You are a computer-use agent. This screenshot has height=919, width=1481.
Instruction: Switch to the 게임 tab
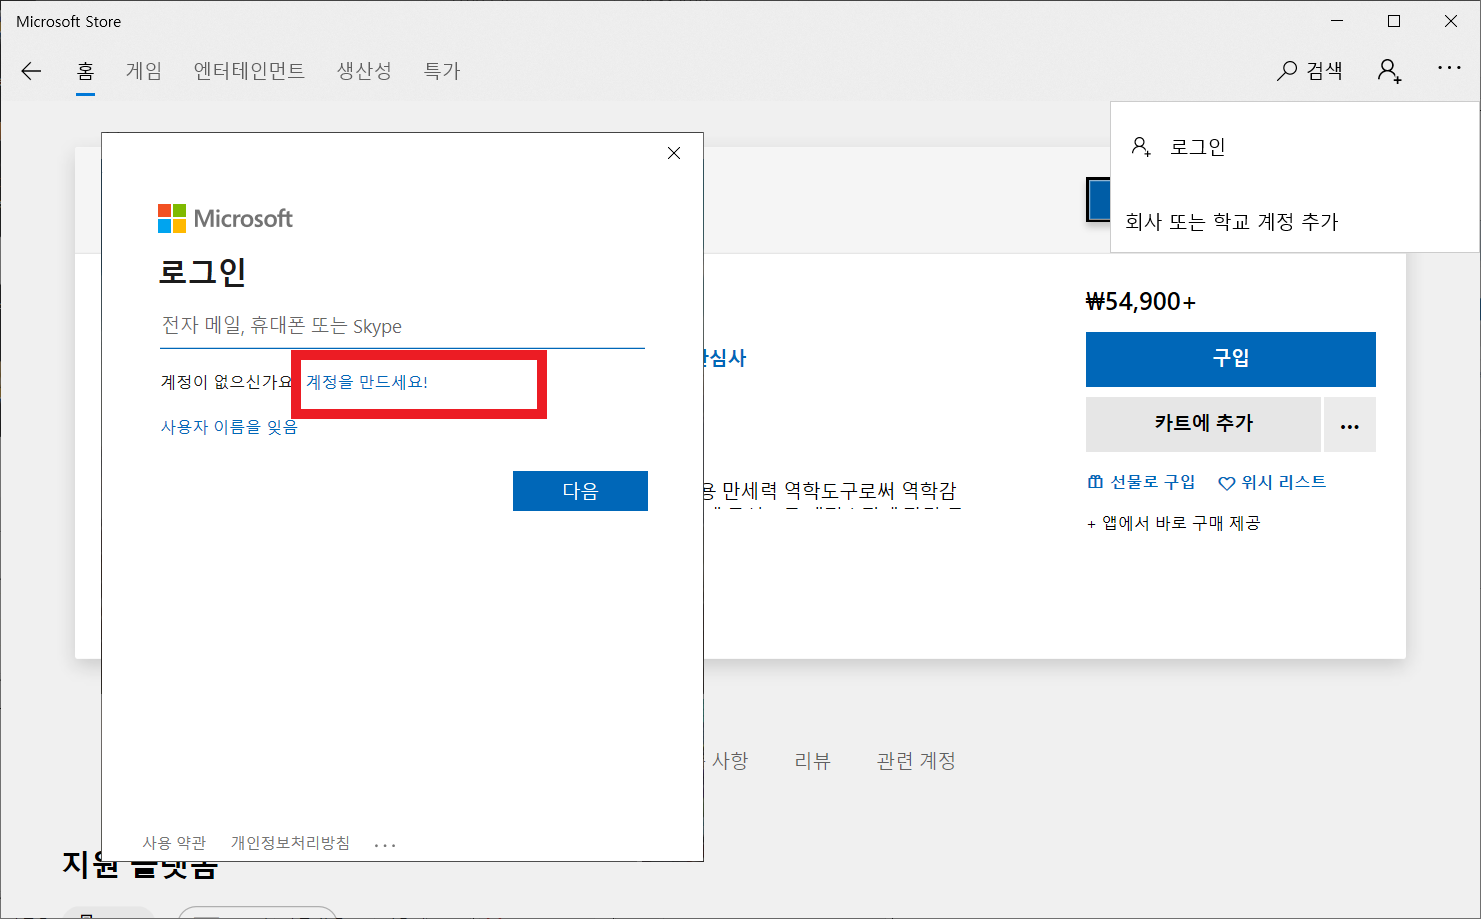coord(144,71)
